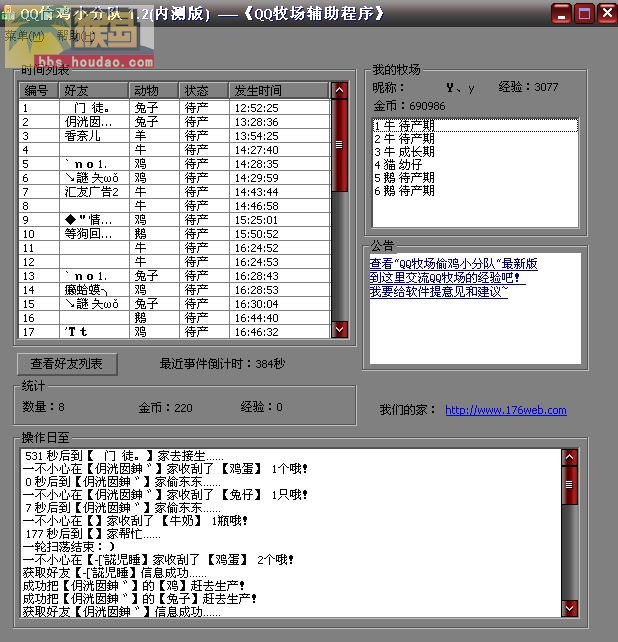Select ranch item 6 鹅 待产期

point(475,191)
